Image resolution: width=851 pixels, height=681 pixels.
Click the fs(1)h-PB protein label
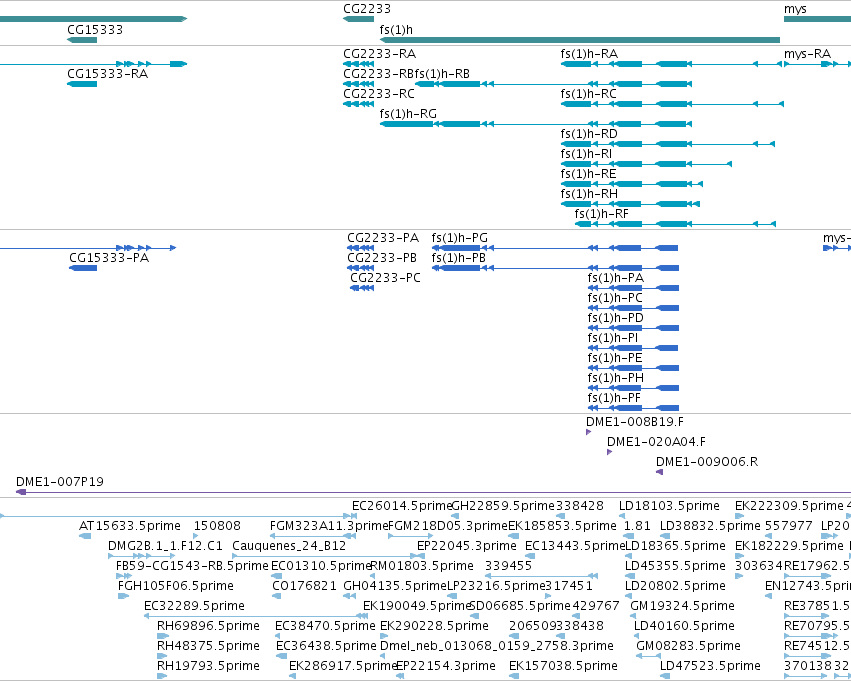pyautogui.click(x=459, y=258)
